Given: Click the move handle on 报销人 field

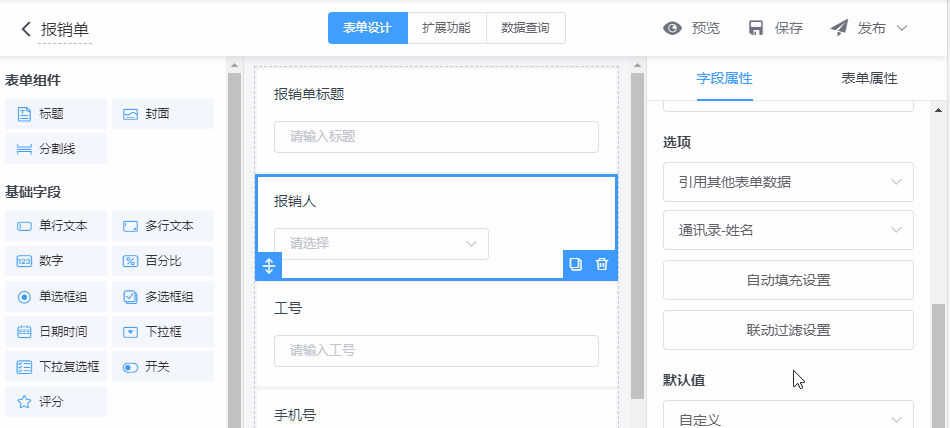Looking at the screenshot, I should [269, 266].
